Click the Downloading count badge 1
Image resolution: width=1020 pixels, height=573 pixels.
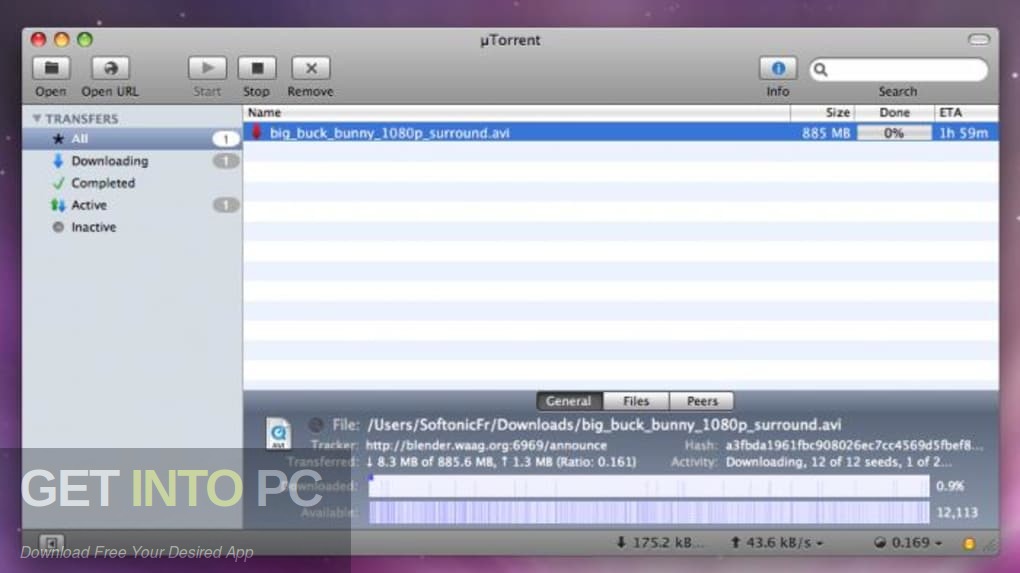(x=226, y=161)
